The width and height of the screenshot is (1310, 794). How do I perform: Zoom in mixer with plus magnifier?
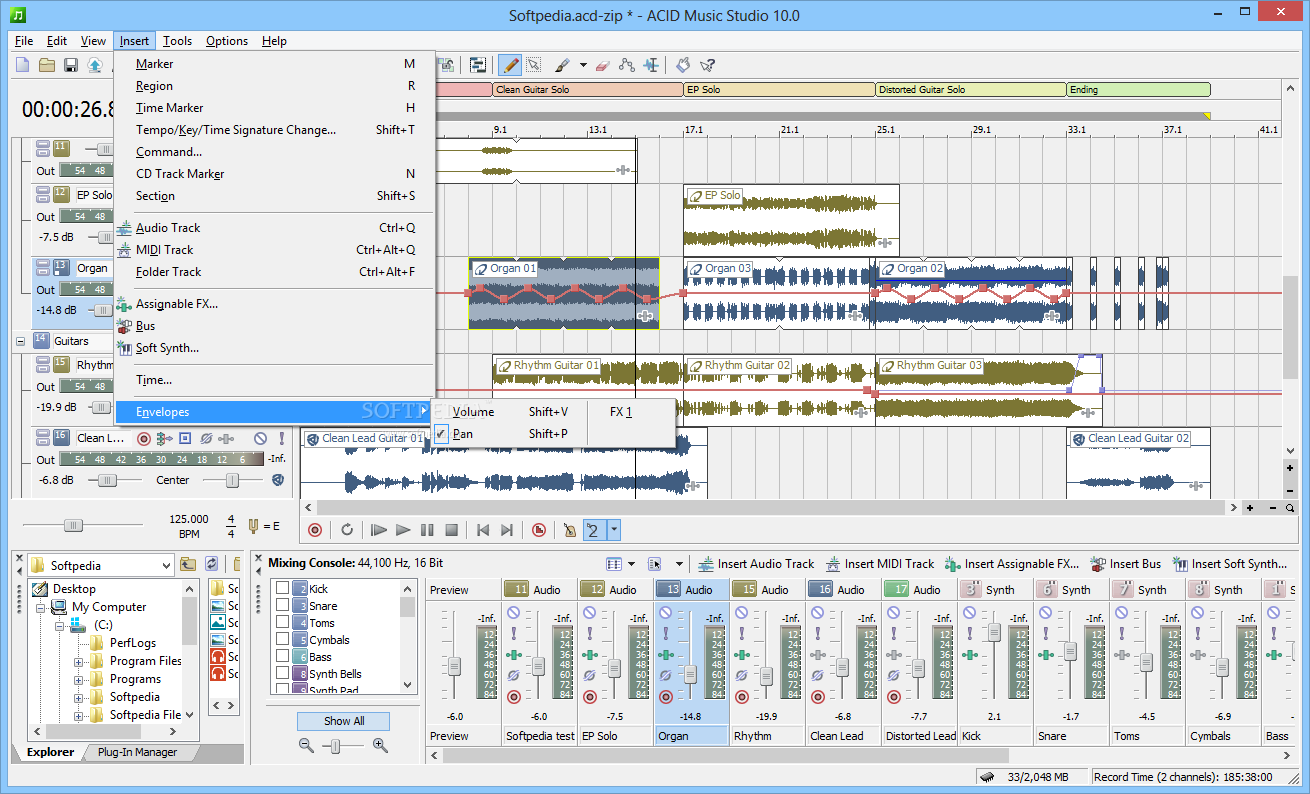click(x=380, y=744)
